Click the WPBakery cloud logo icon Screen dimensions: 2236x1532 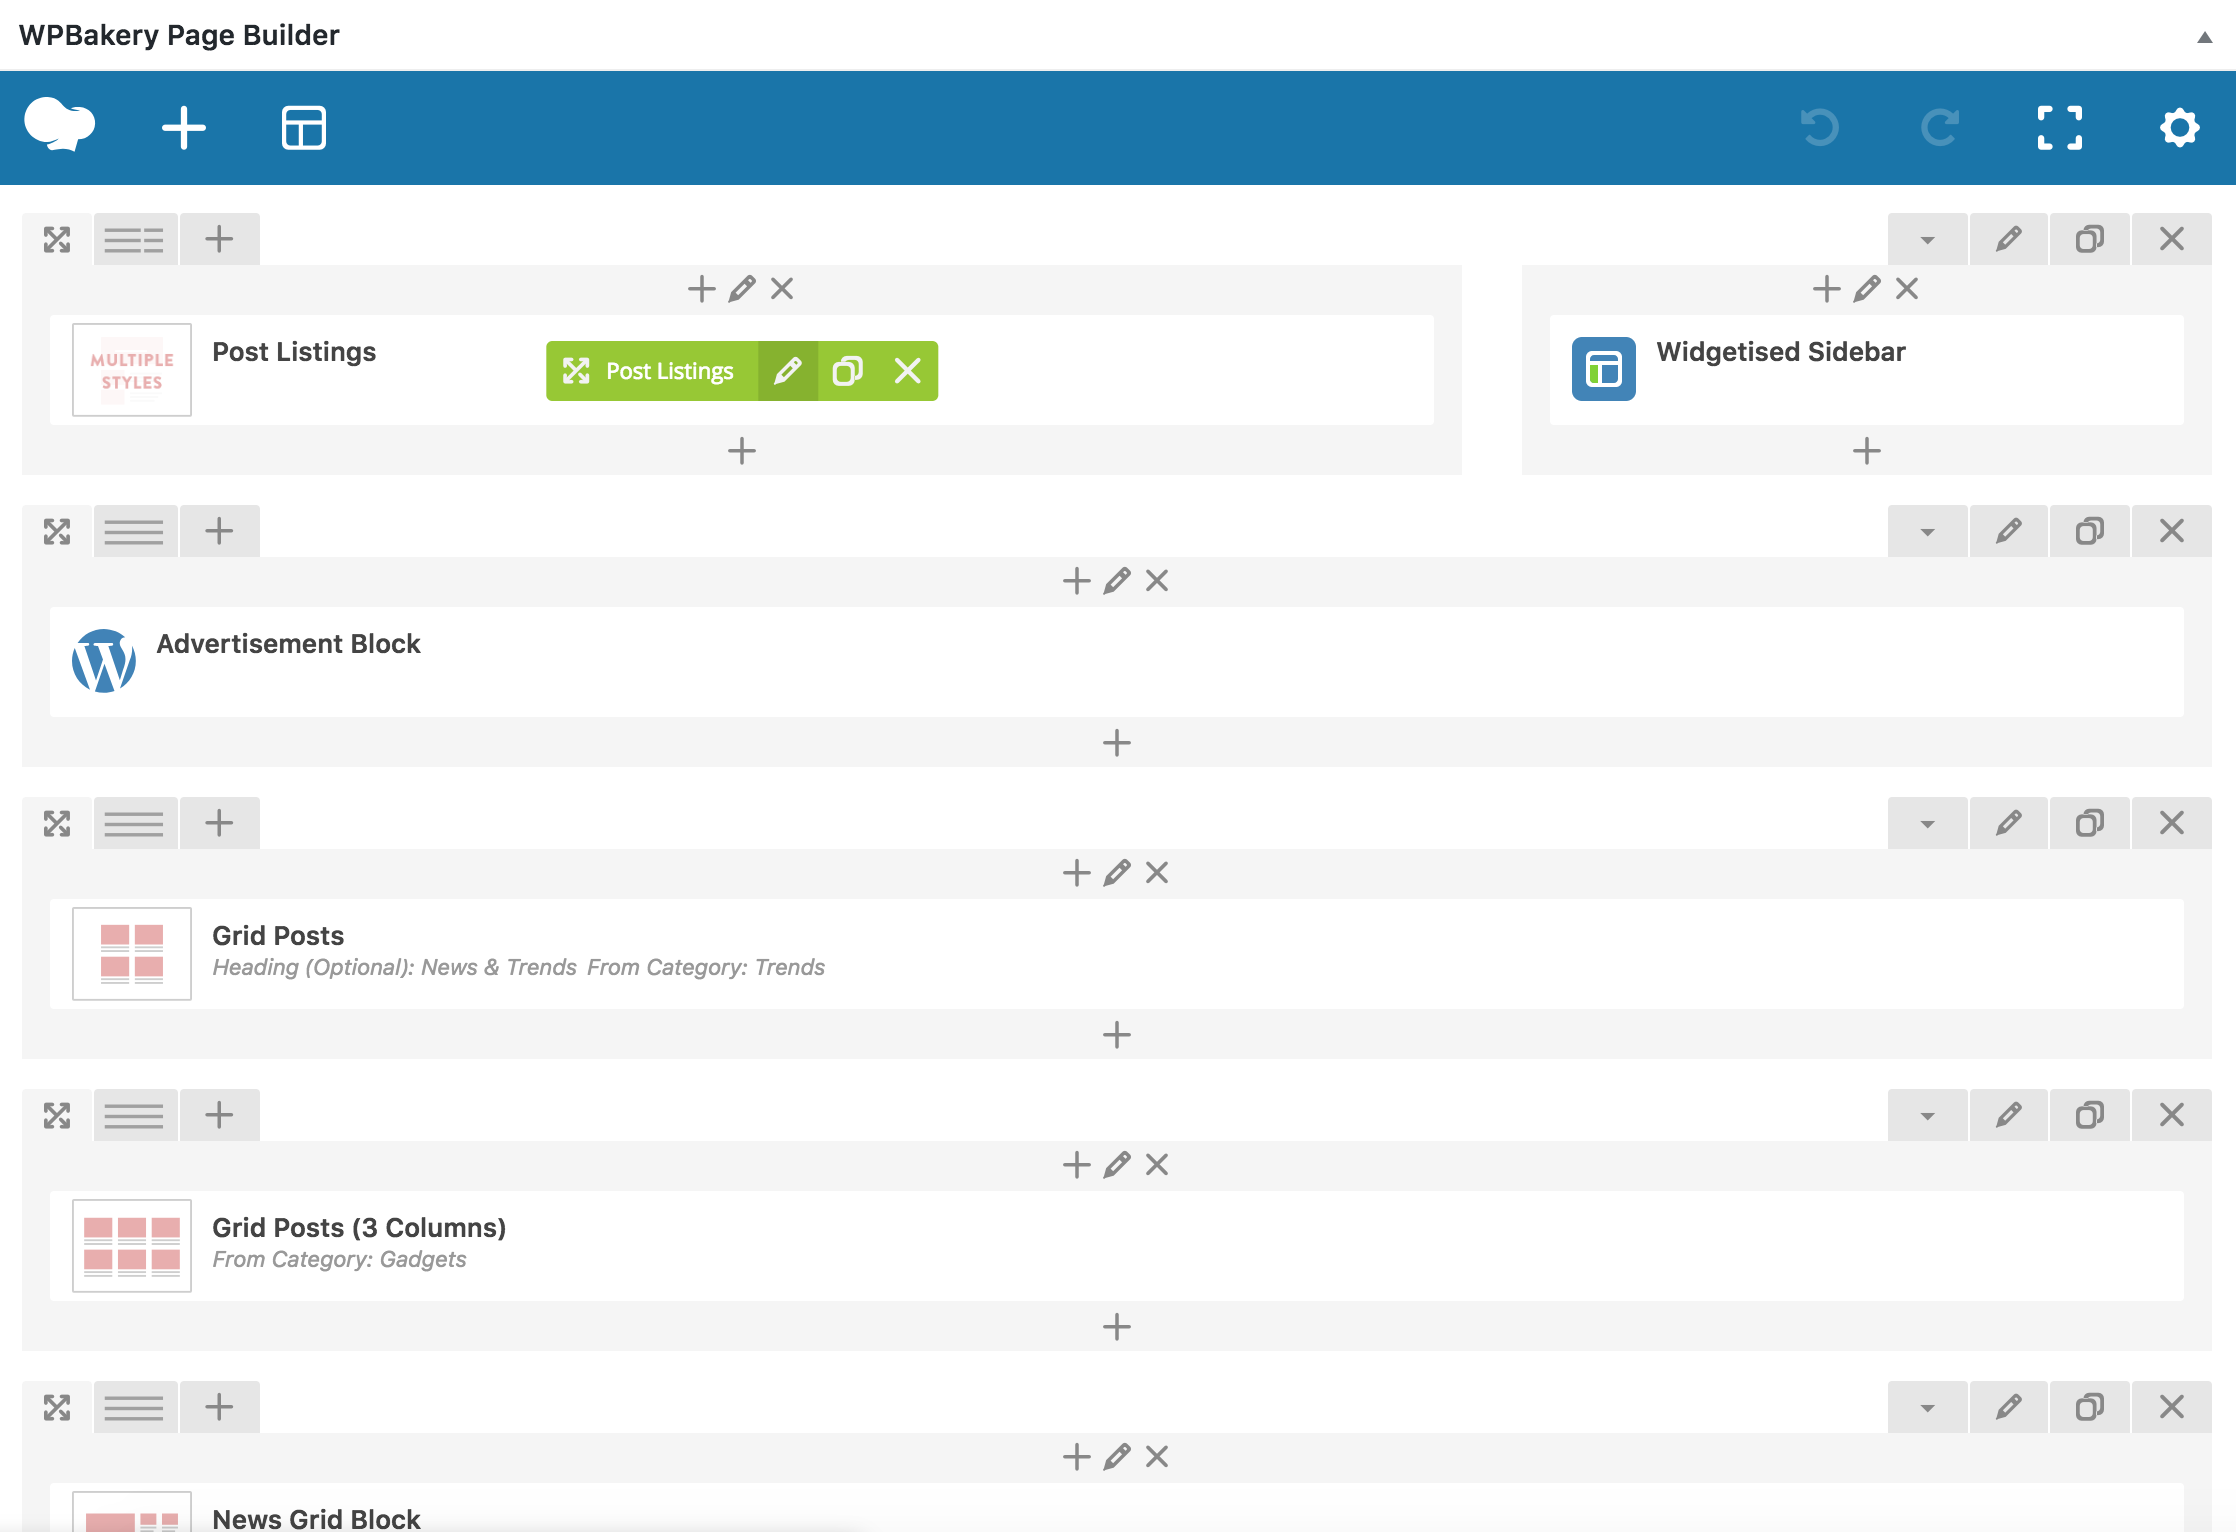pos(59,126)
